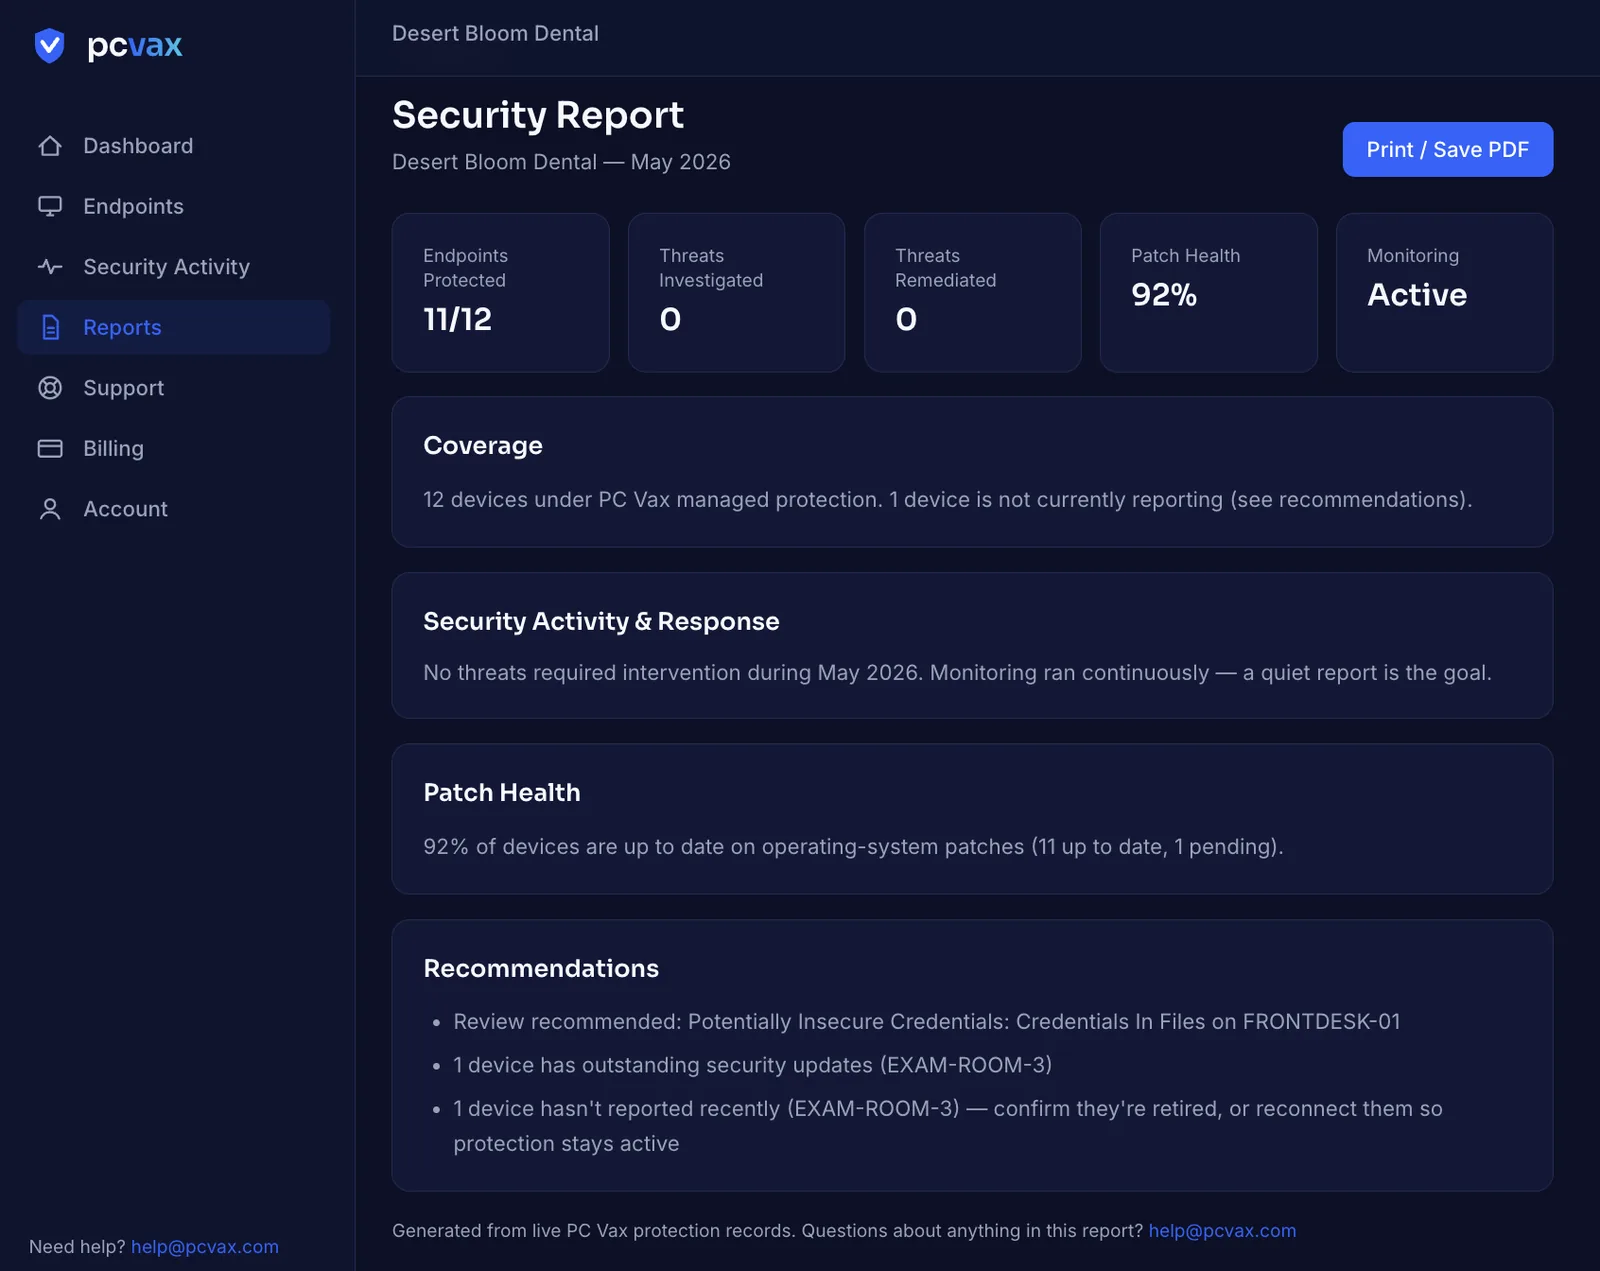Click the Security Activity & Response heading

(x=601, y=621)
